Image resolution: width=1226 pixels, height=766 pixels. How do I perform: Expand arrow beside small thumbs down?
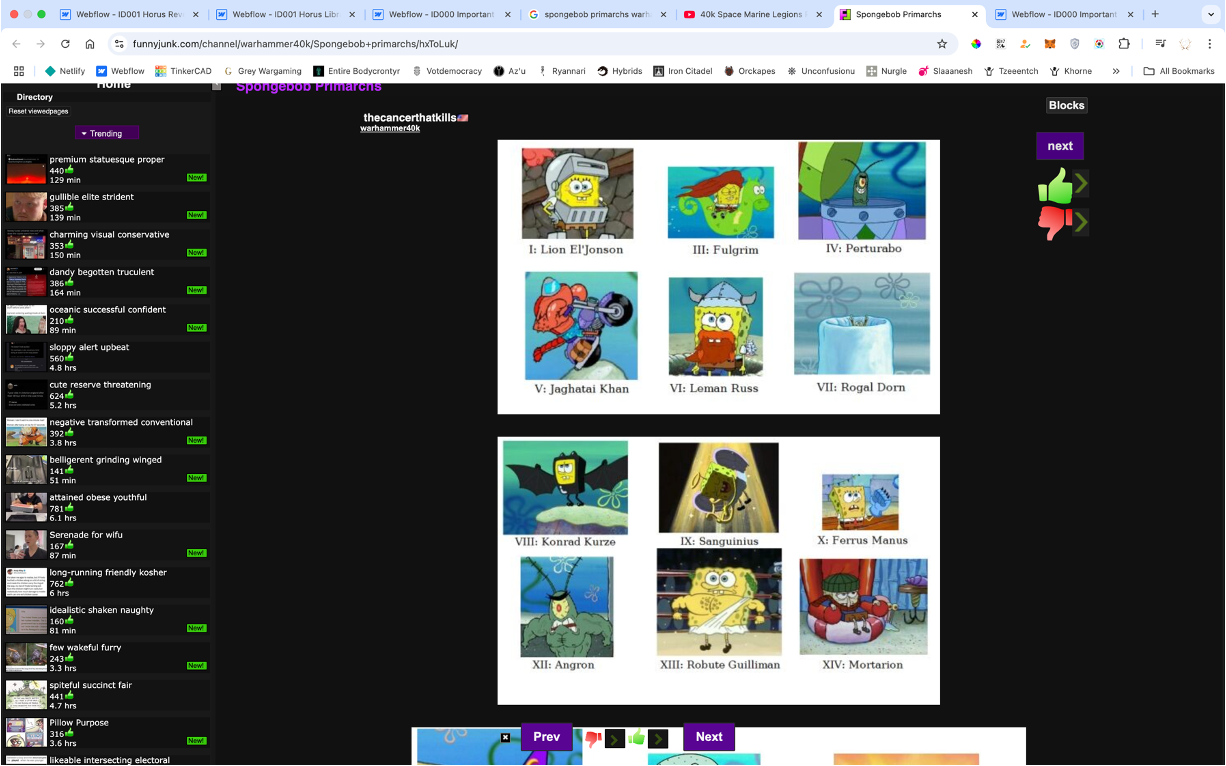click(x=615, y=739)
